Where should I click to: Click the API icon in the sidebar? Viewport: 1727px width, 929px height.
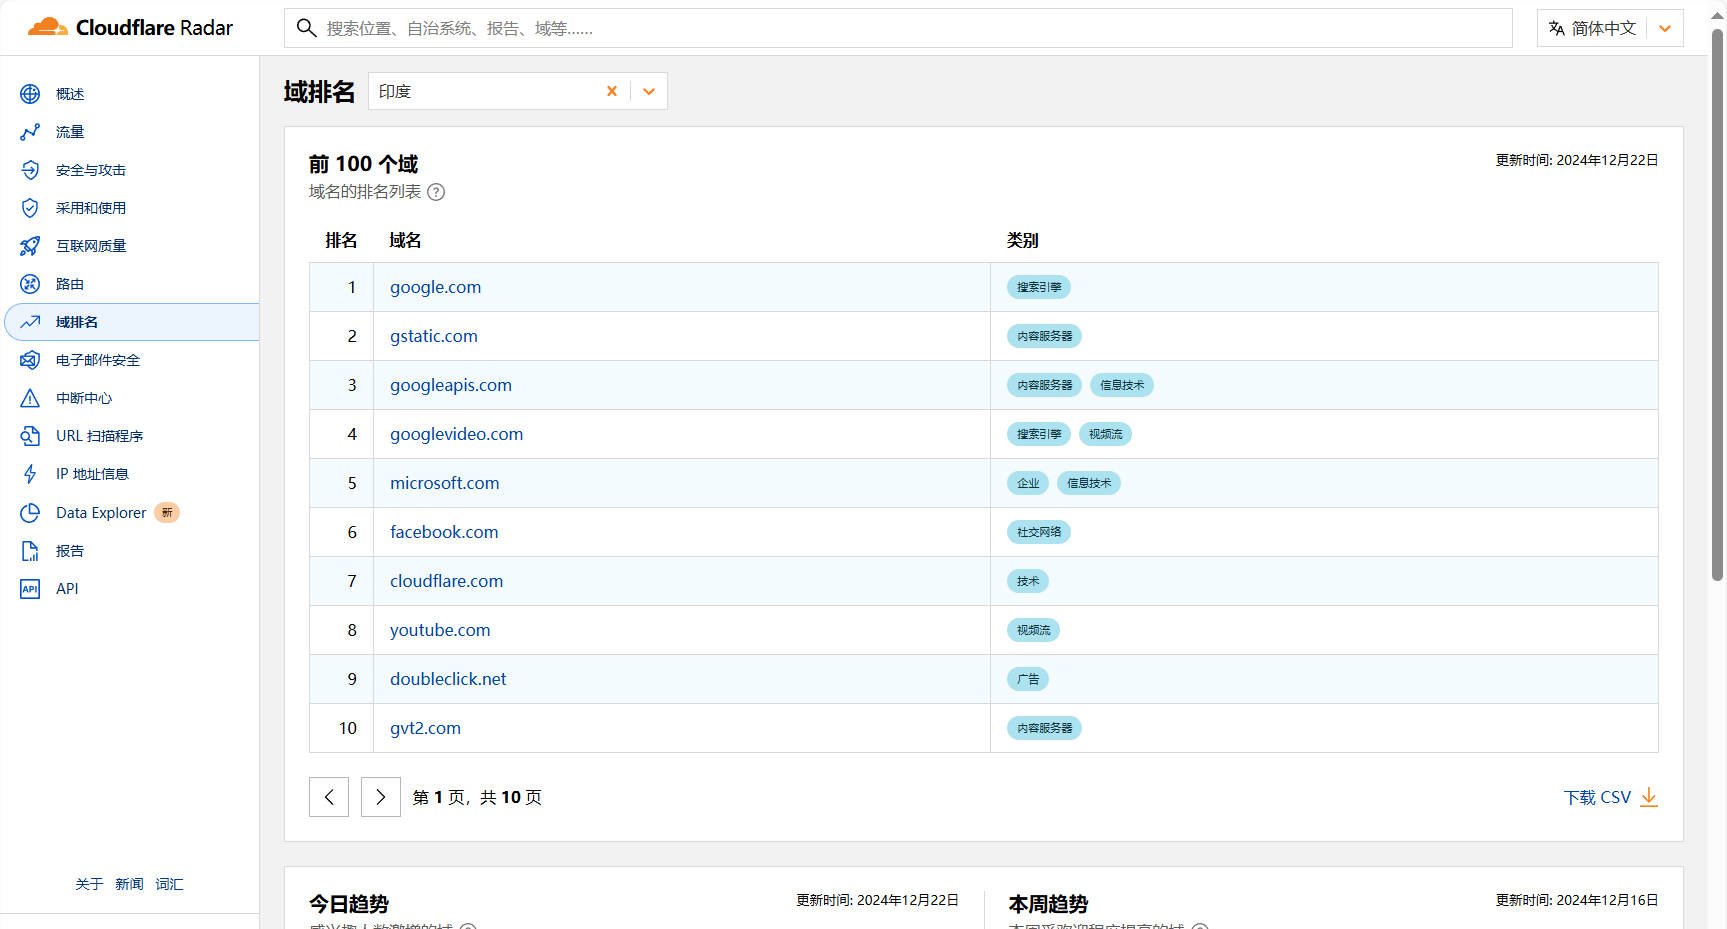point(30,589)
